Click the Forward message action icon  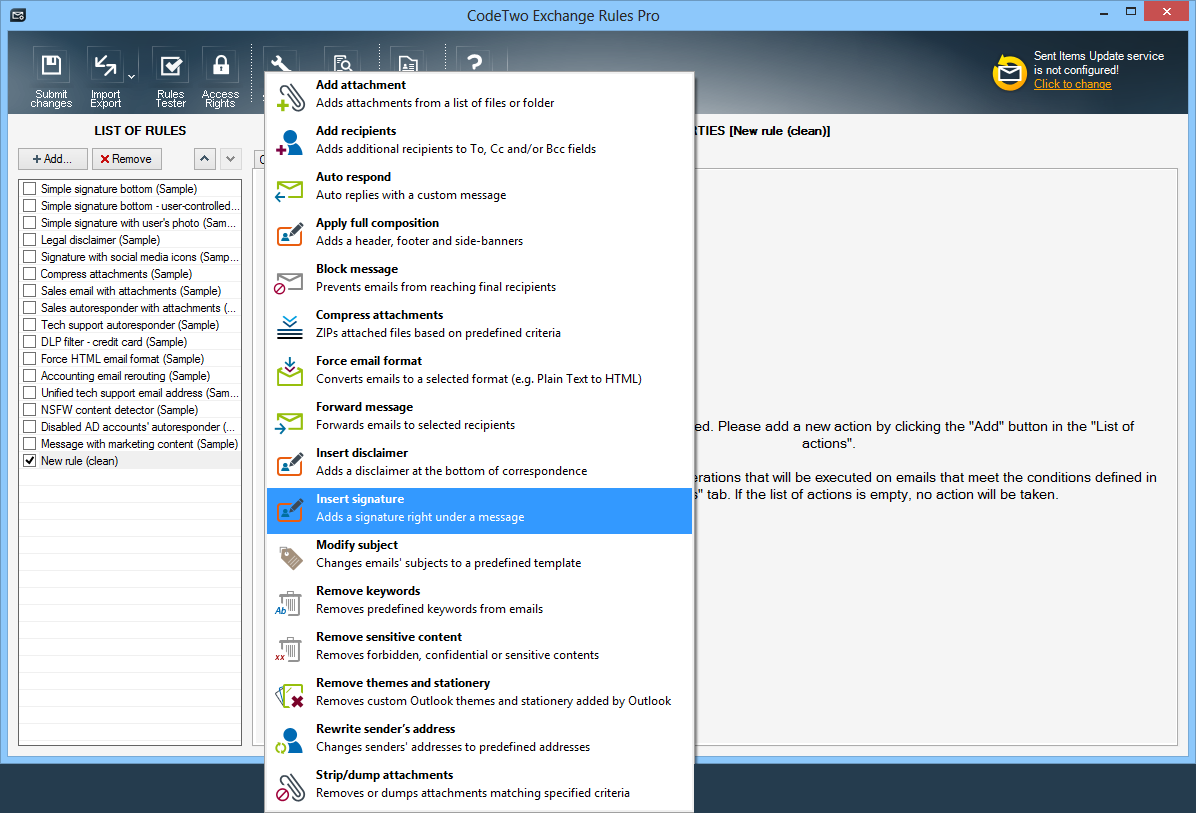tap(290, 422)
